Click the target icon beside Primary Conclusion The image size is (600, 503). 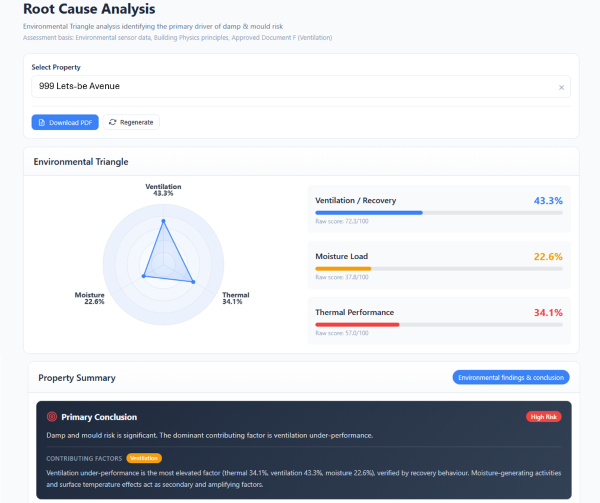pyautogui.click(x=52, y=417)
